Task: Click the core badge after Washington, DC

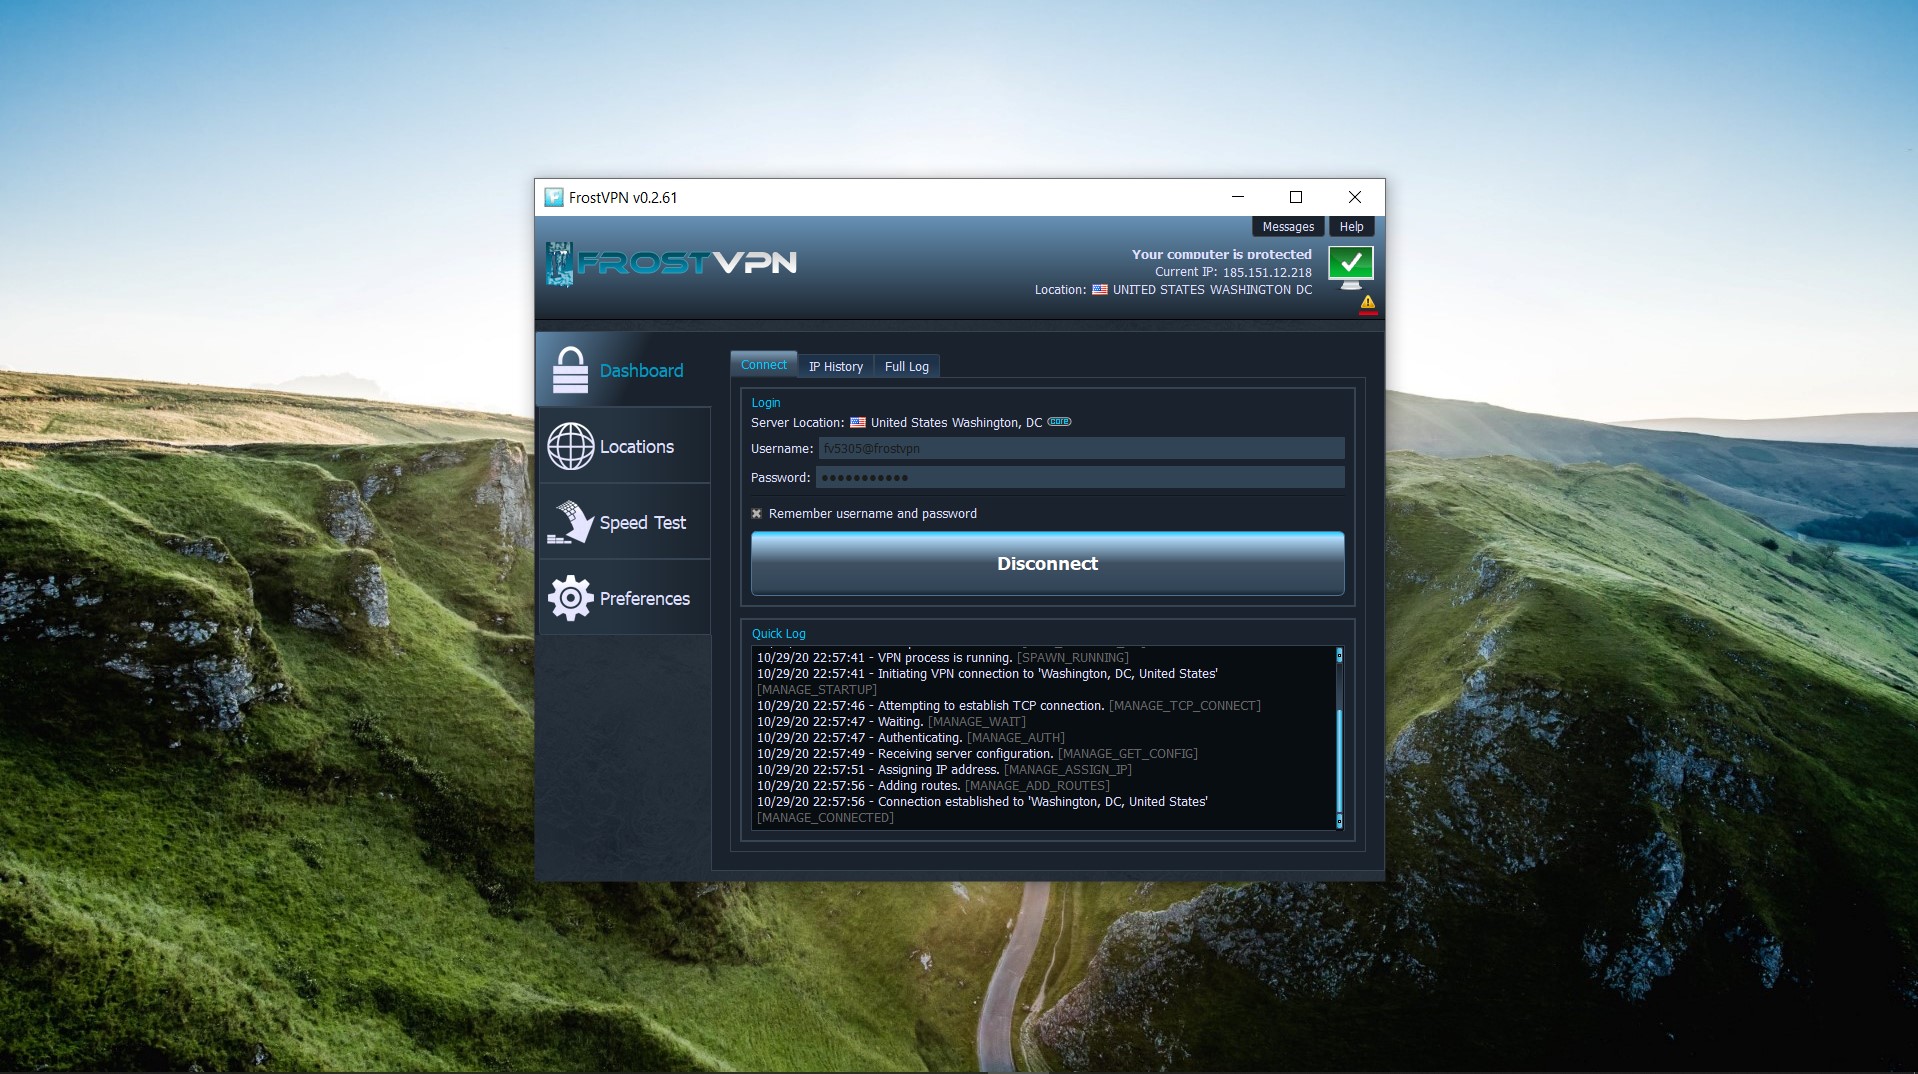Action: pos(1059,422)
